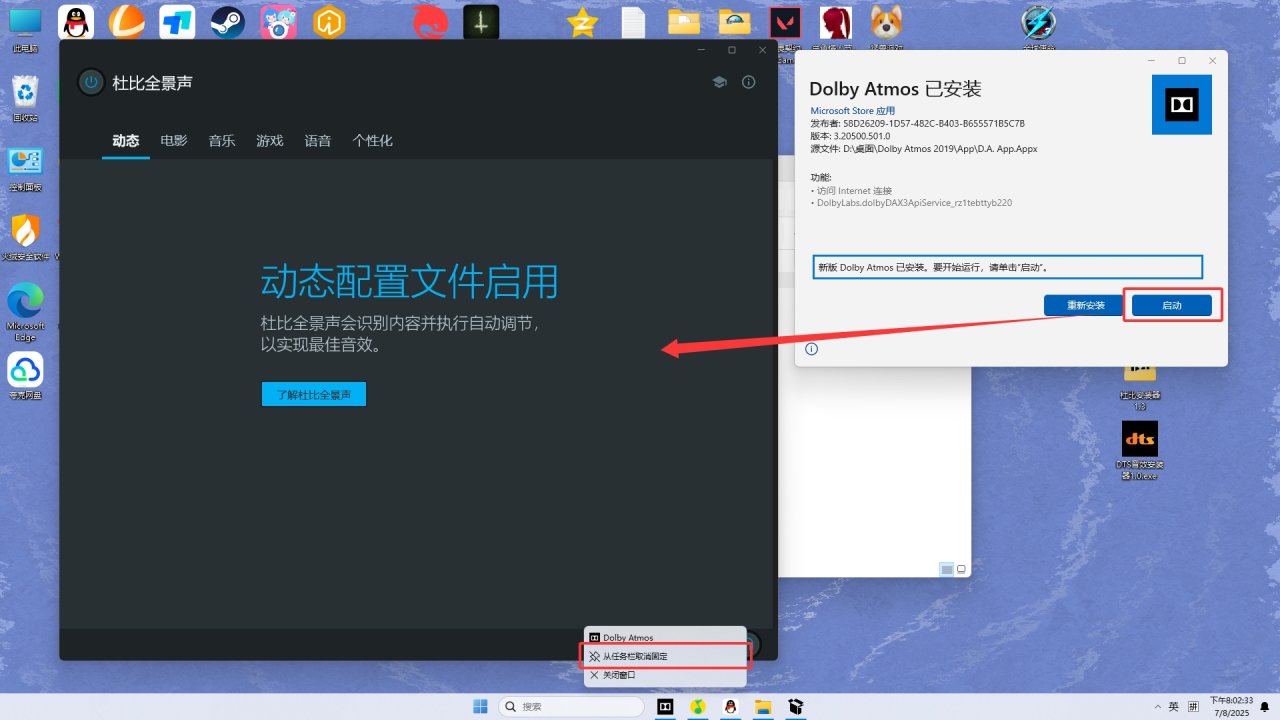The image size is (1280, 720).
Task: Select the Microsoft Edge desktop icon
Action: [x=25, y=312]
